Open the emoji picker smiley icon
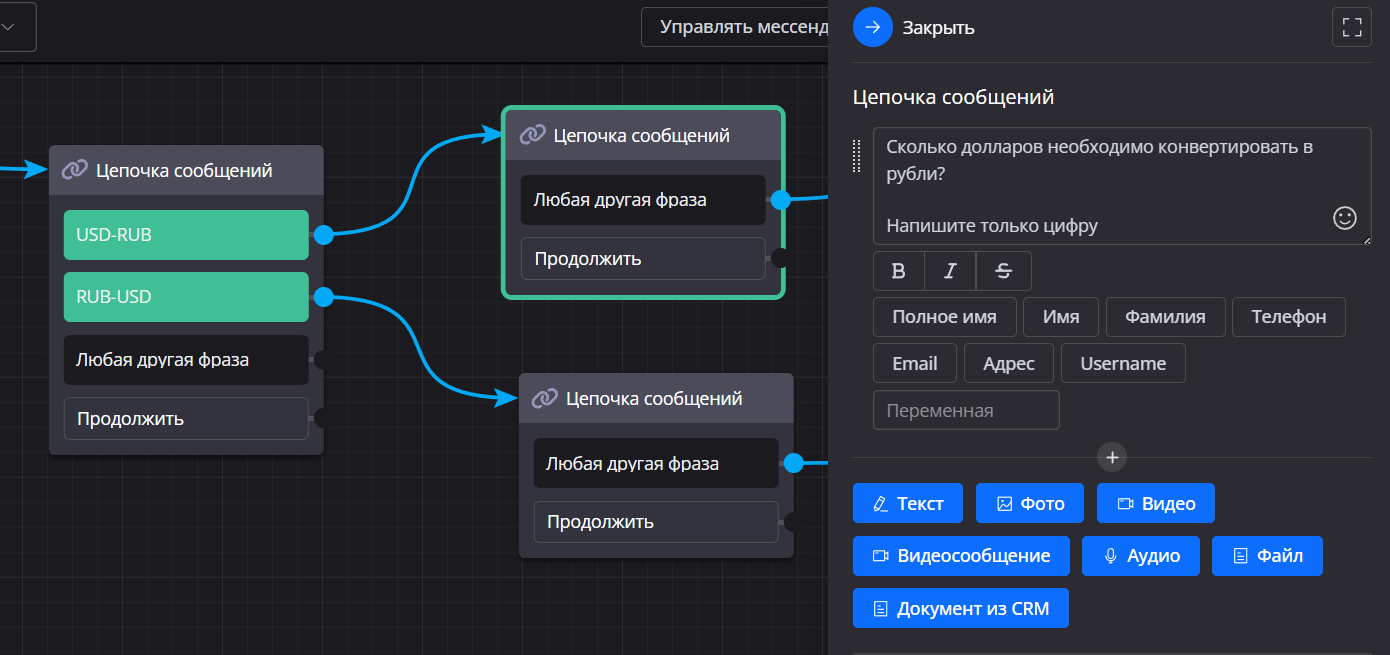Image resolution: width=1390 pixels, height=655 pixels. 1345,218
